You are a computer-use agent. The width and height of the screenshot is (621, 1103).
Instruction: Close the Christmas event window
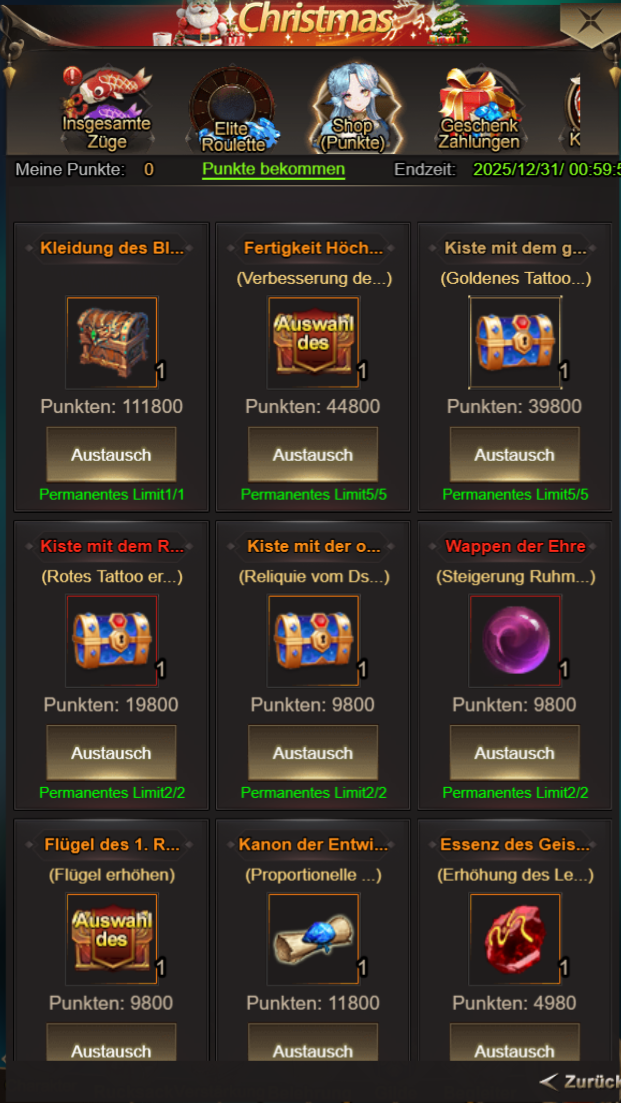(589, 21)
